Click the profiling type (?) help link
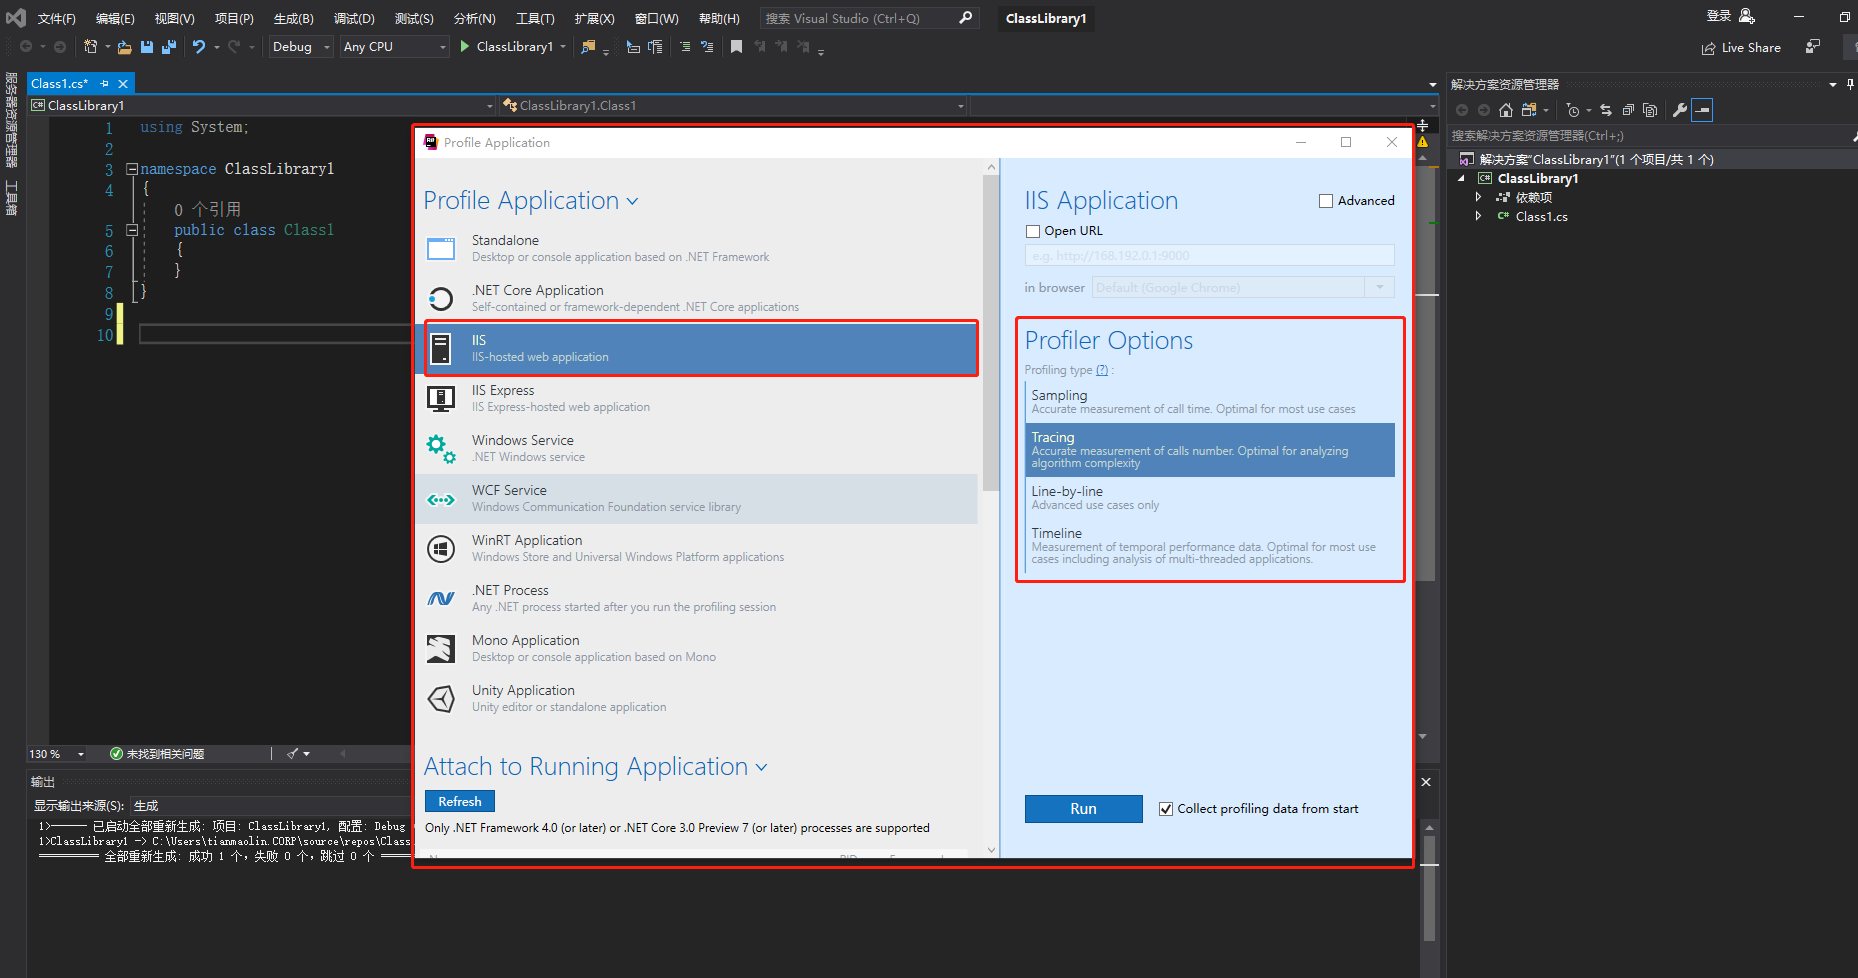 1102,370
